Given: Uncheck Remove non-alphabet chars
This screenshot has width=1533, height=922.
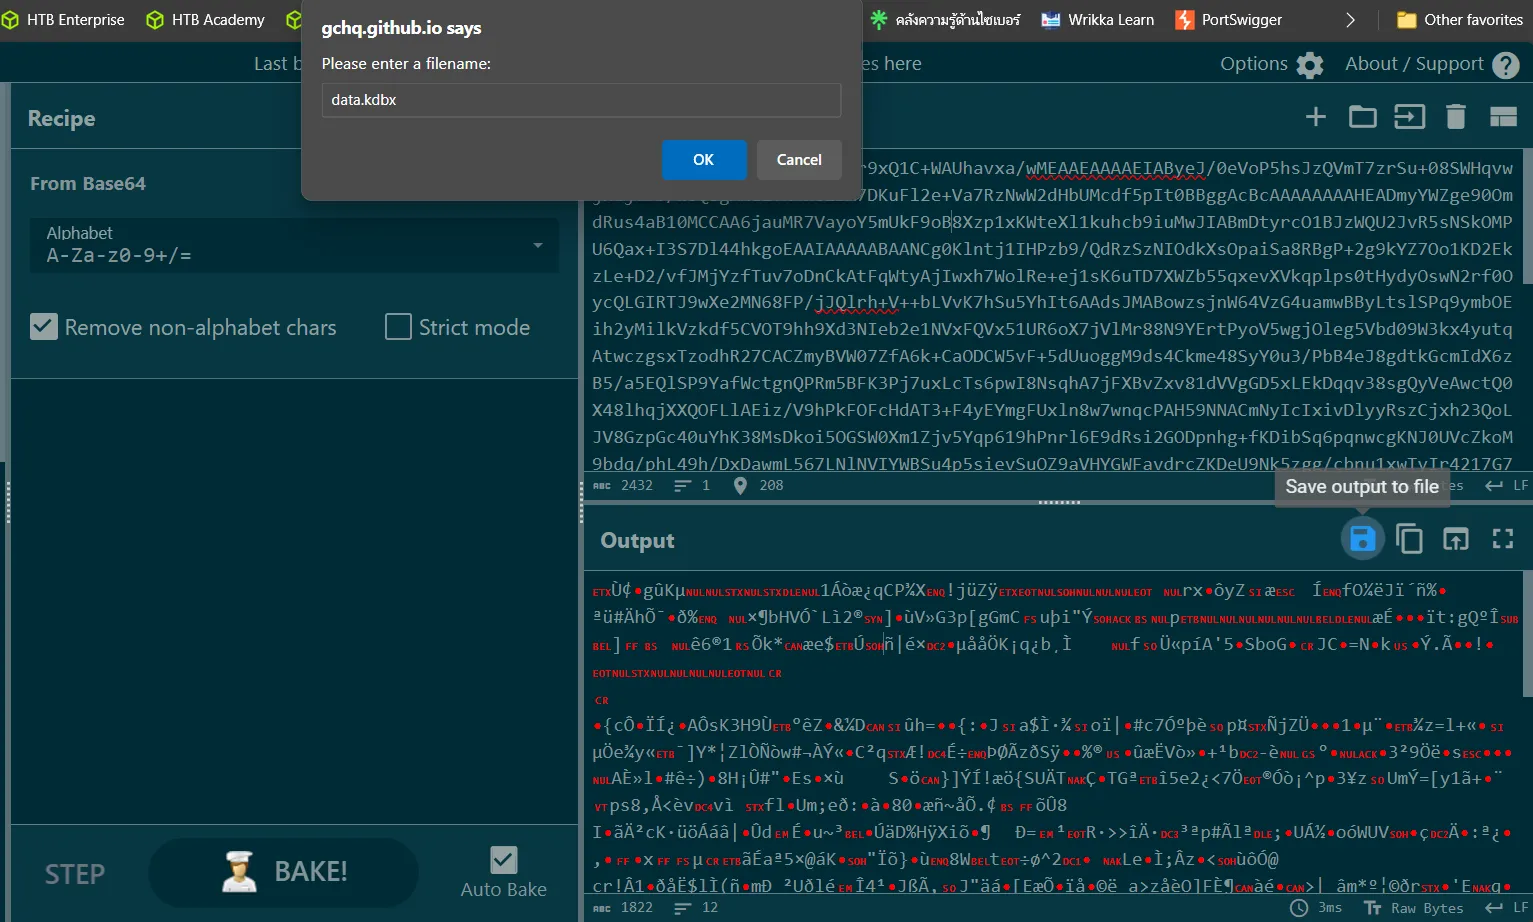Looking at the screenshot, I should [44, 327].
